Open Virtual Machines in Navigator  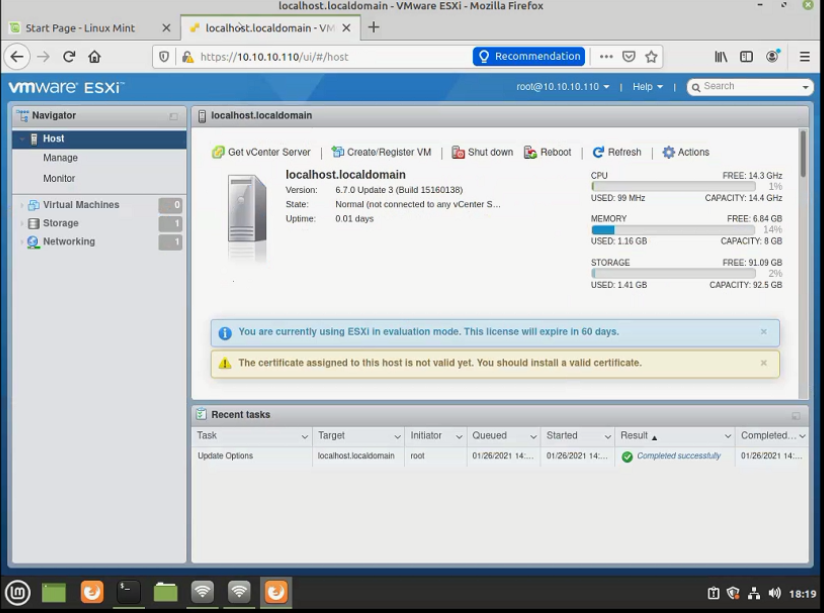point(81,205)
